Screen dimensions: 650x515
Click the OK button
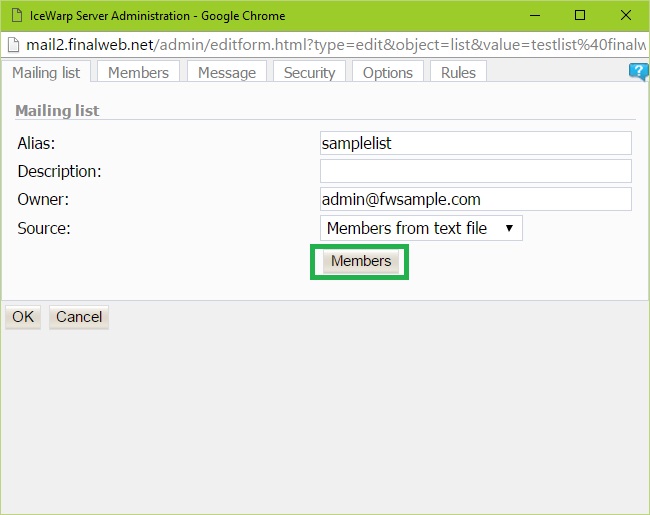23,317
